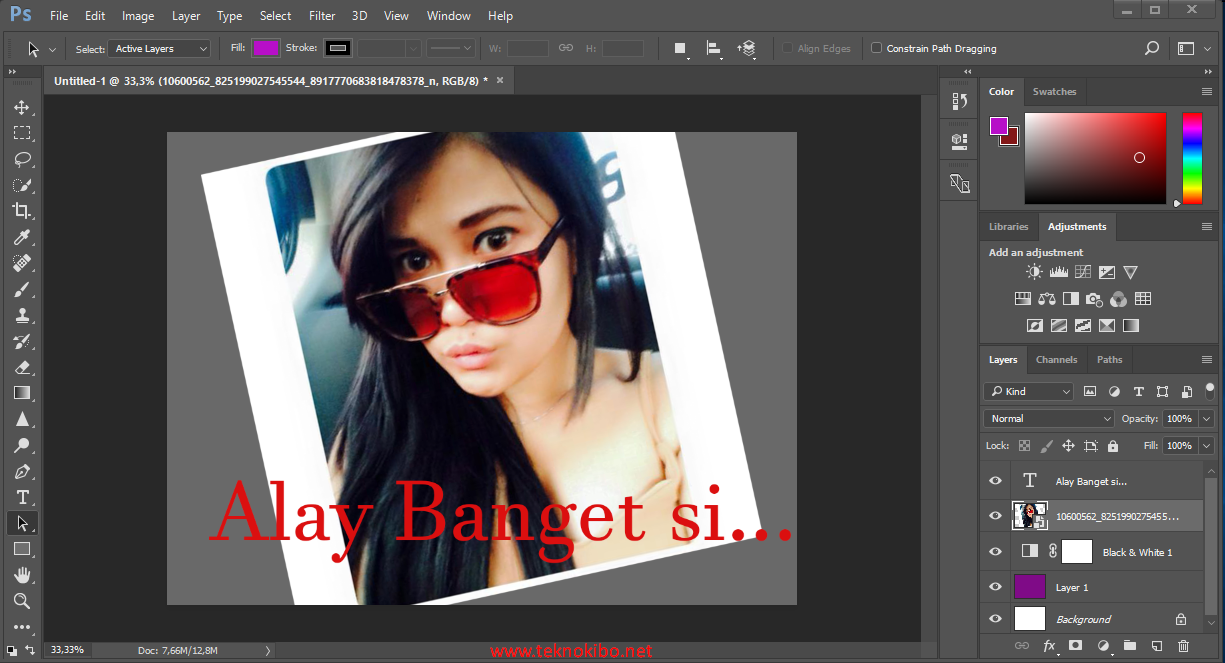Screen dimensions: 1225x663
Task: Open the History panel icon
Action: 960,101
